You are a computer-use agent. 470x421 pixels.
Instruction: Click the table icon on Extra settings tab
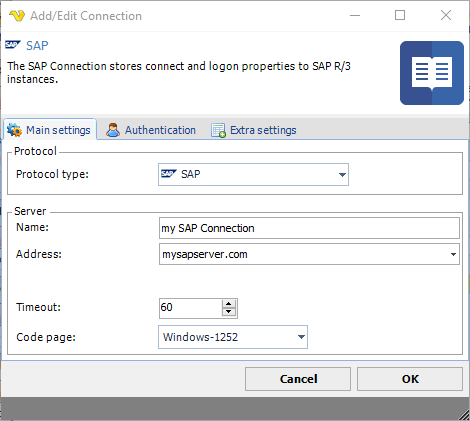pyautogui.click(x=218, y=130)
